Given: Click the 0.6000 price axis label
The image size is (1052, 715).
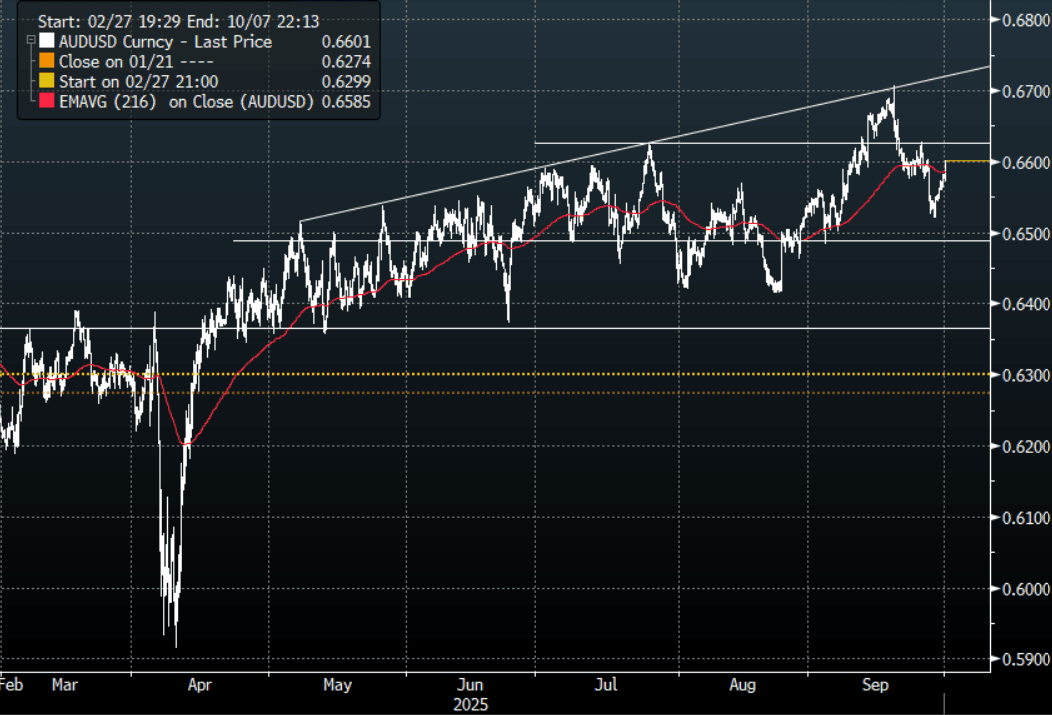Looking at the screenshot, I should point(1026,589).
